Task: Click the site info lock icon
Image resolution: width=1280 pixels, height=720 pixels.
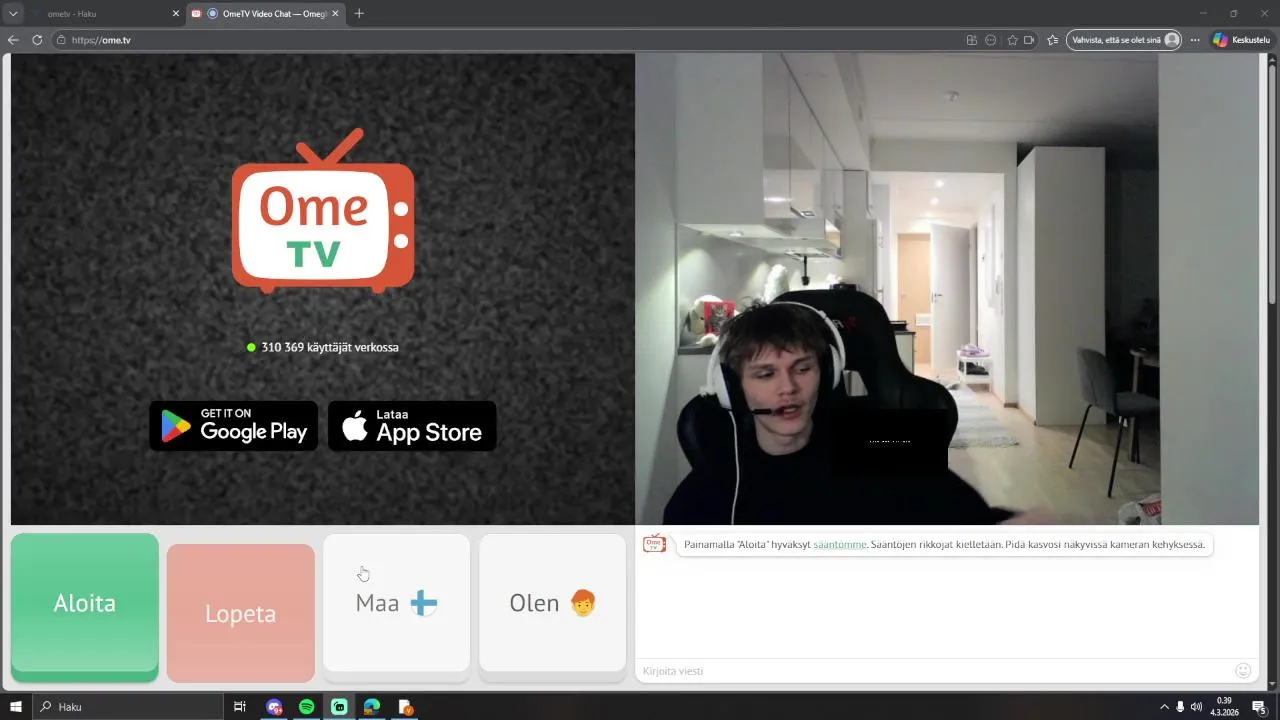Action: (61, 40)
